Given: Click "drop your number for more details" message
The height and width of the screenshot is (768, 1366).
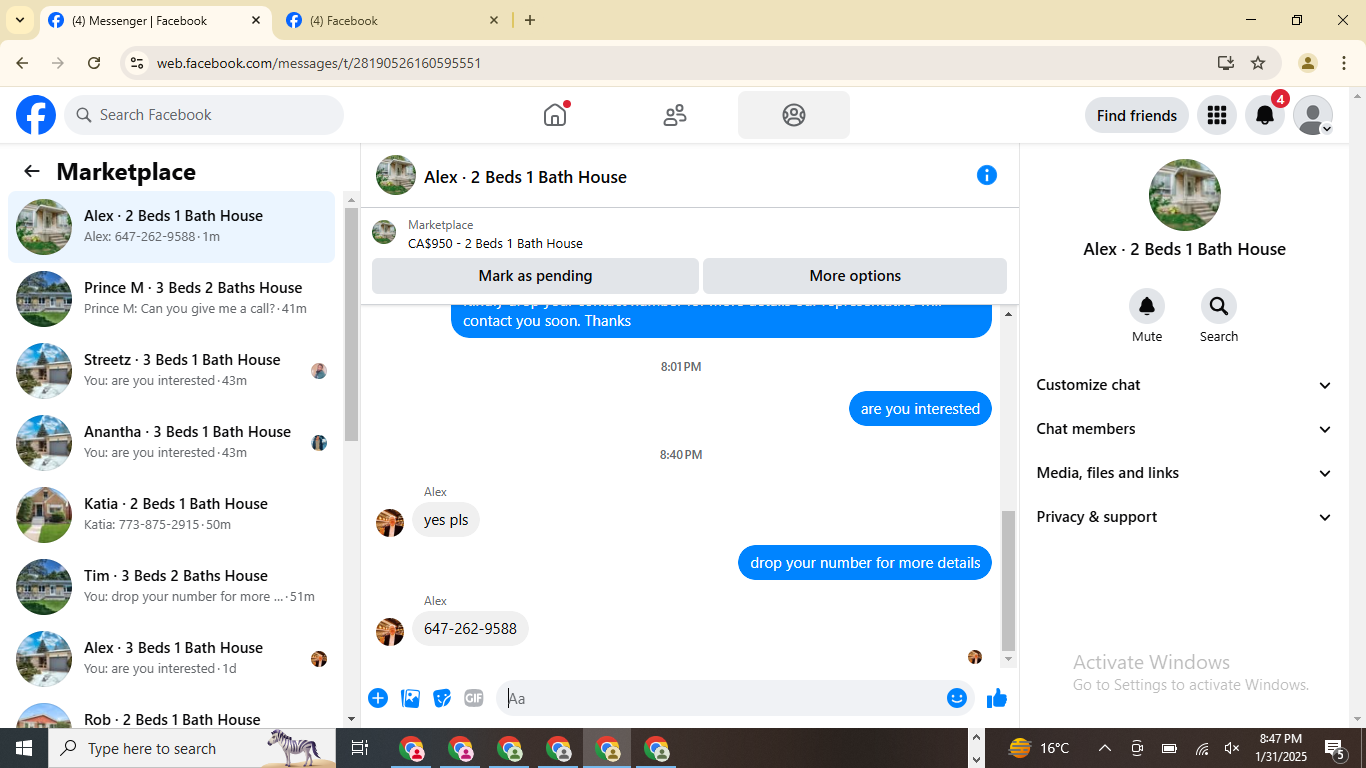Looking at the screenshot, I should [x=865, y=563].
